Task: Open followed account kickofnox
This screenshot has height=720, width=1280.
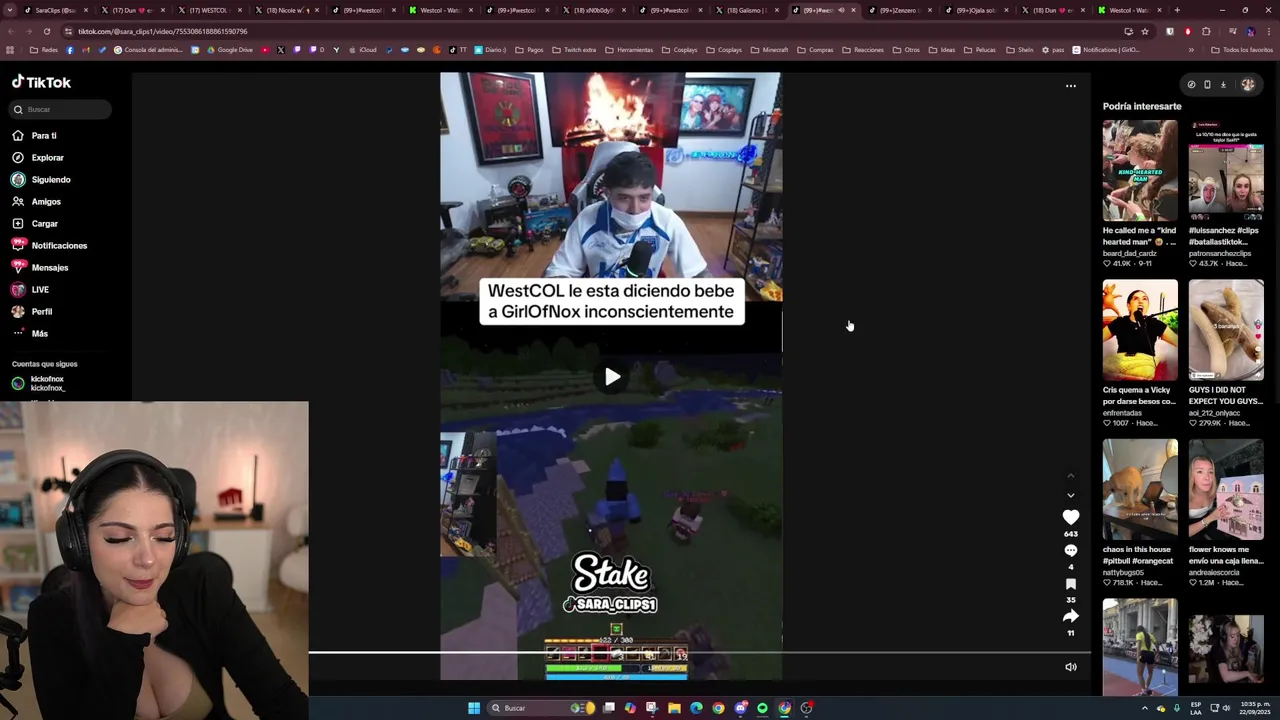Action: pyautogui.click(x=40, y=383)
